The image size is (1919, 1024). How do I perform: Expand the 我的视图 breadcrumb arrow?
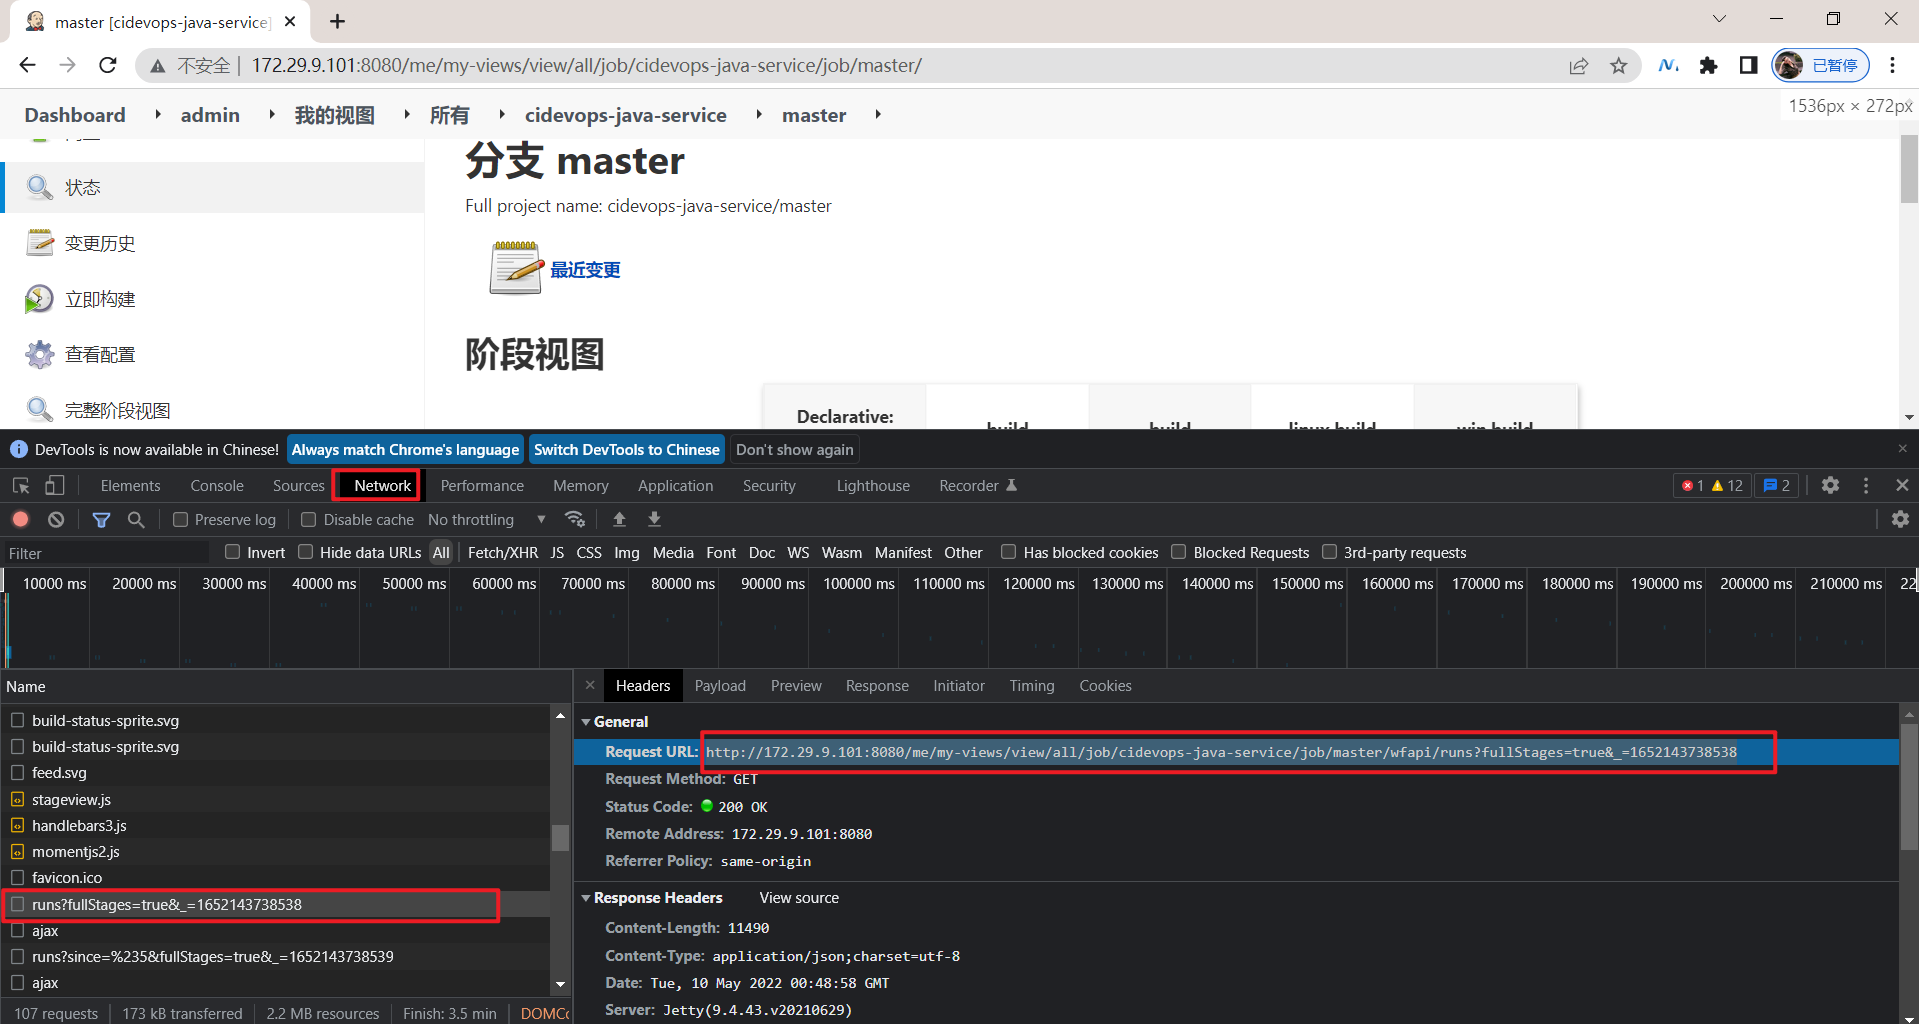tap(407, 115)
